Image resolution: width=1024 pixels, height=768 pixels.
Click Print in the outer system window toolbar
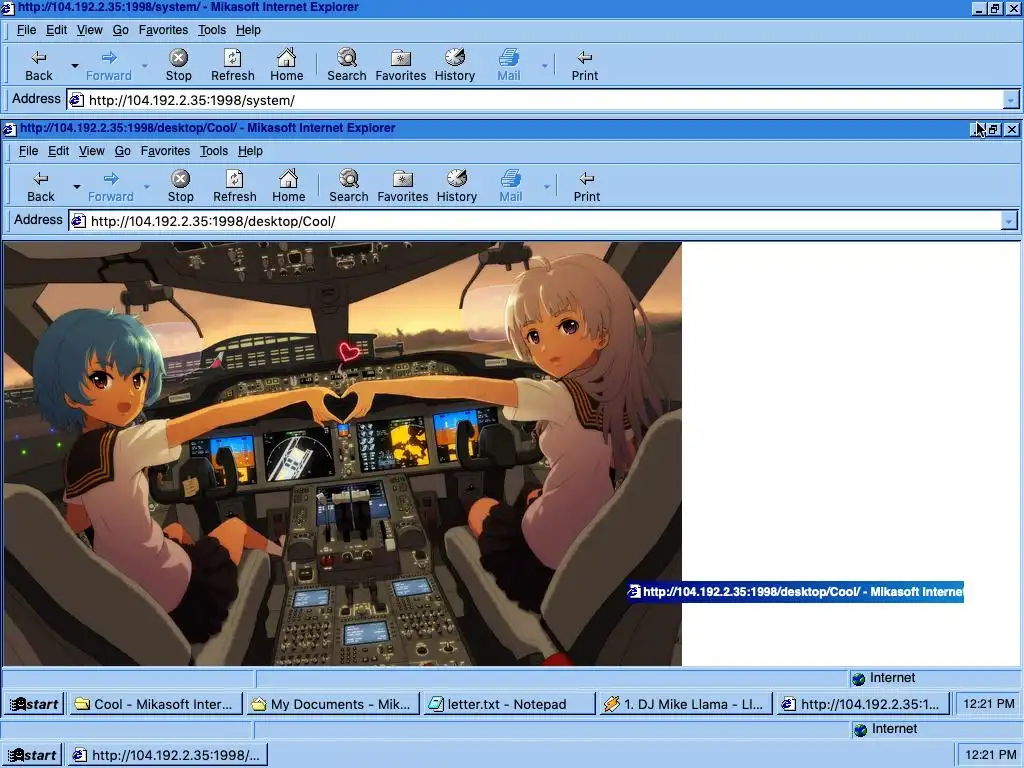[584, 66]
